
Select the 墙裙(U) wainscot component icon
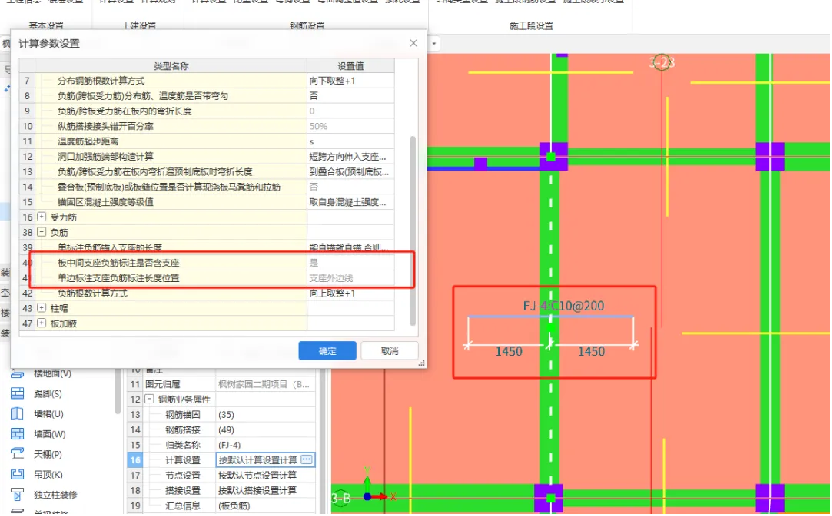click(x=17, y=414)
